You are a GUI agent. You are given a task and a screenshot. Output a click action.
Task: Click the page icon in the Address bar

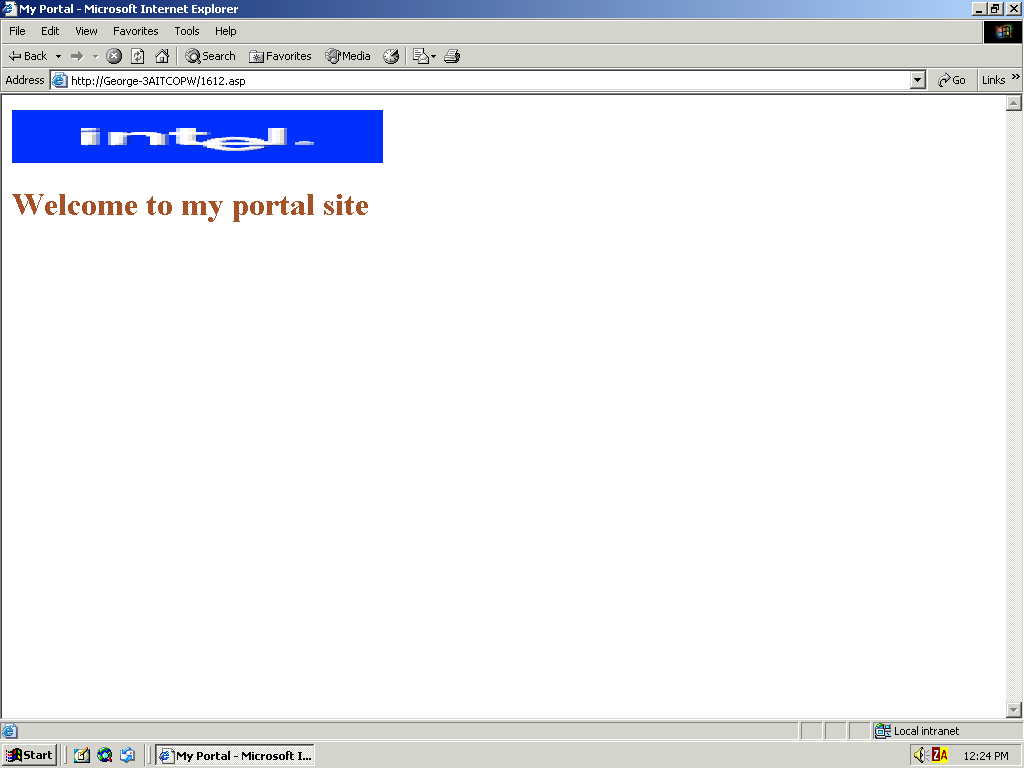coord(59,80)
